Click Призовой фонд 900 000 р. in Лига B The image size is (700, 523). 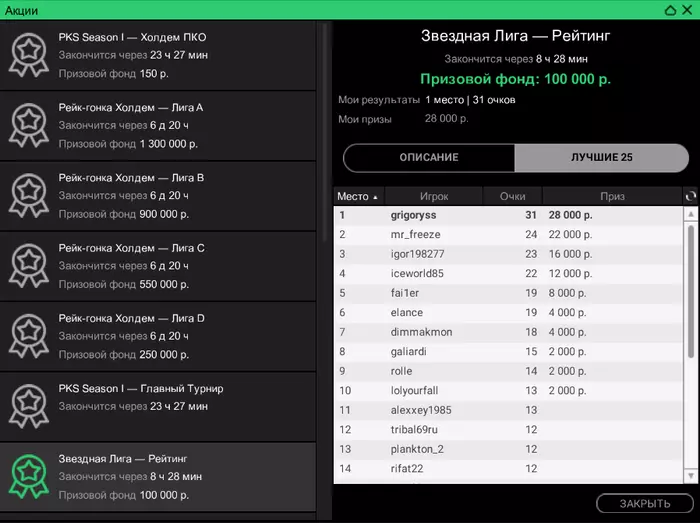124,215
